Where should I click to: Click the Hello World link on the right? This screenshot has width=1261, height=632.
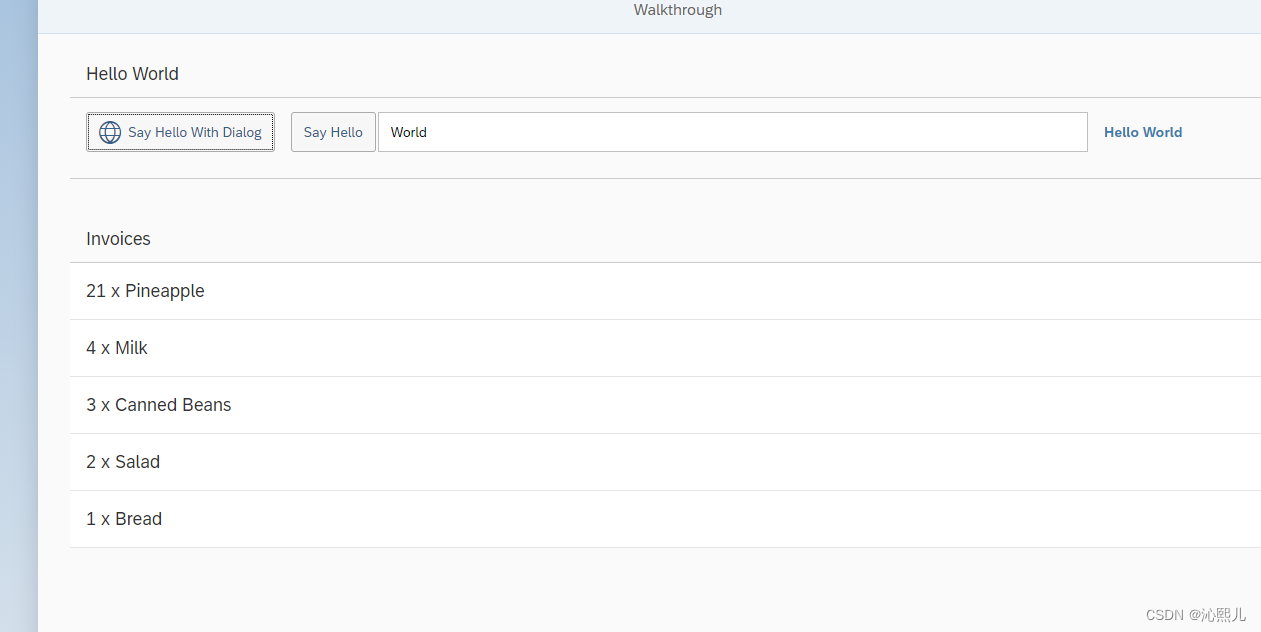pos(1143,132)
